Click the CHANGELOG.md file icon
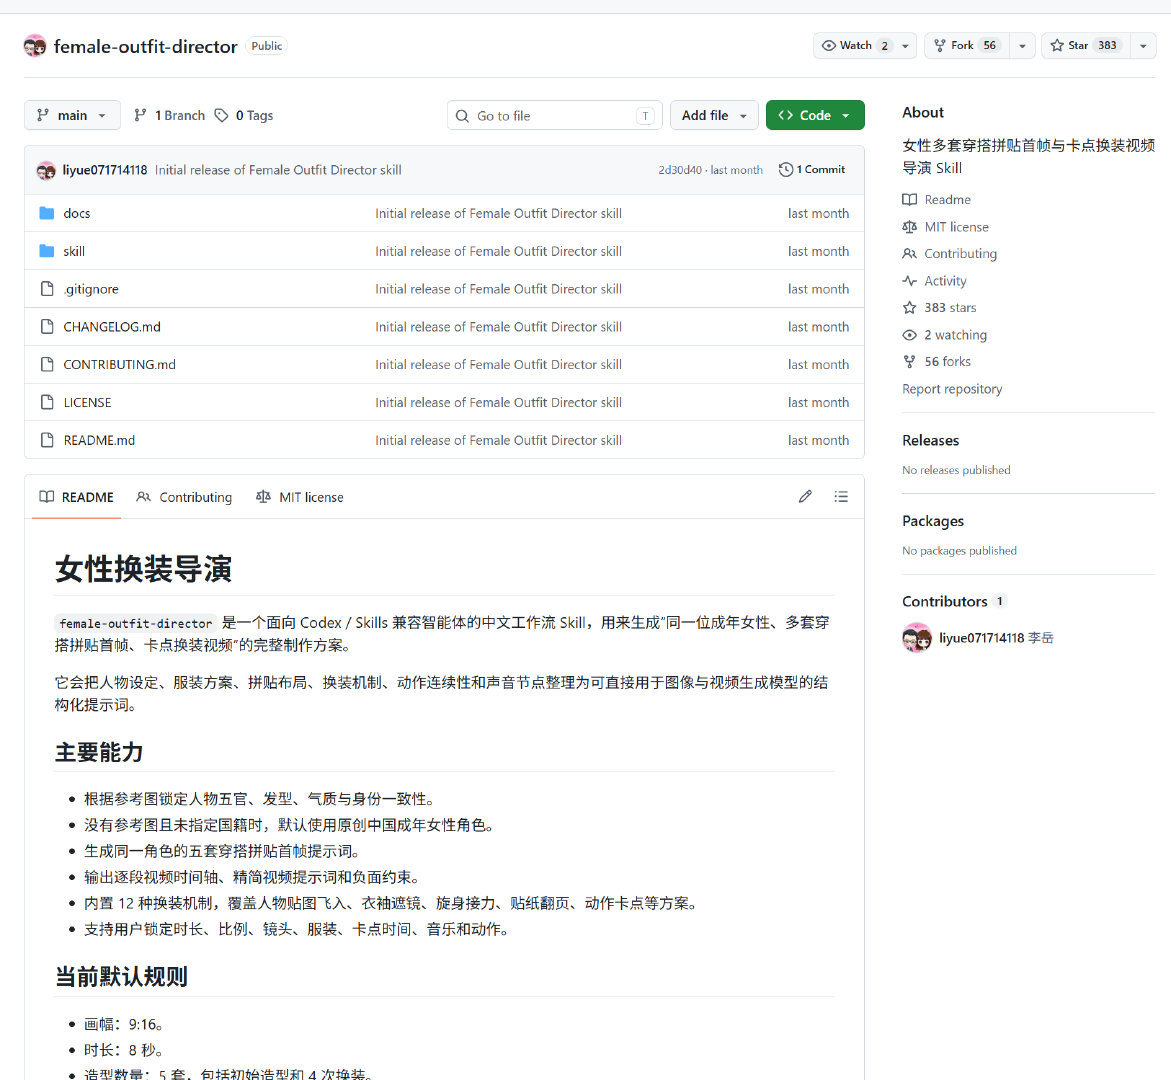Viewport: 1171px width, 1080px height. pyautogui.click(x=47, y=326)
